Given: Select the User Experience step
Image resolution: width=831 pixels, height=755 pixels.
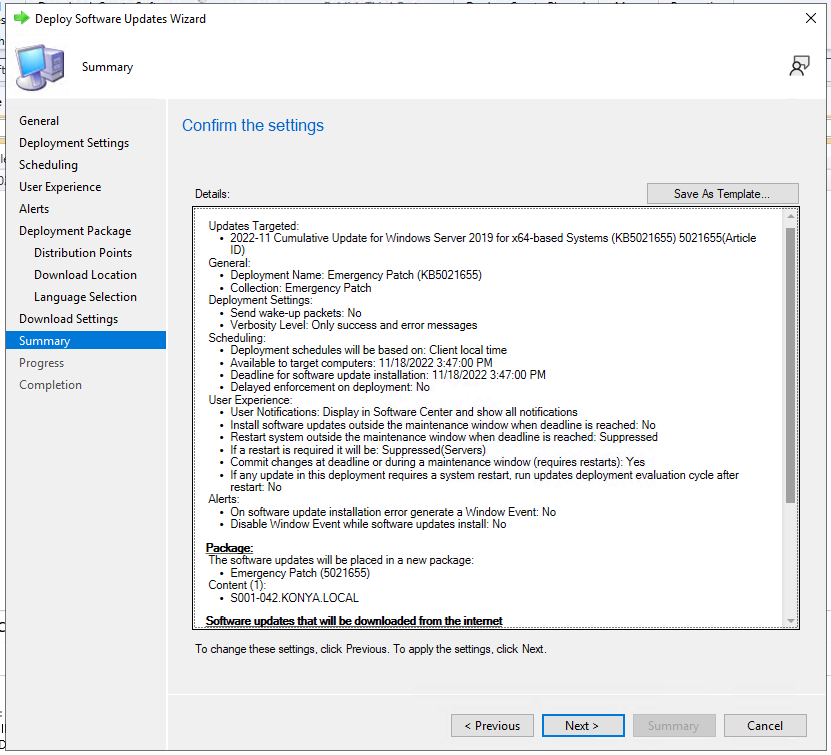Looking at the screenshot, I should tap(60, 187).
